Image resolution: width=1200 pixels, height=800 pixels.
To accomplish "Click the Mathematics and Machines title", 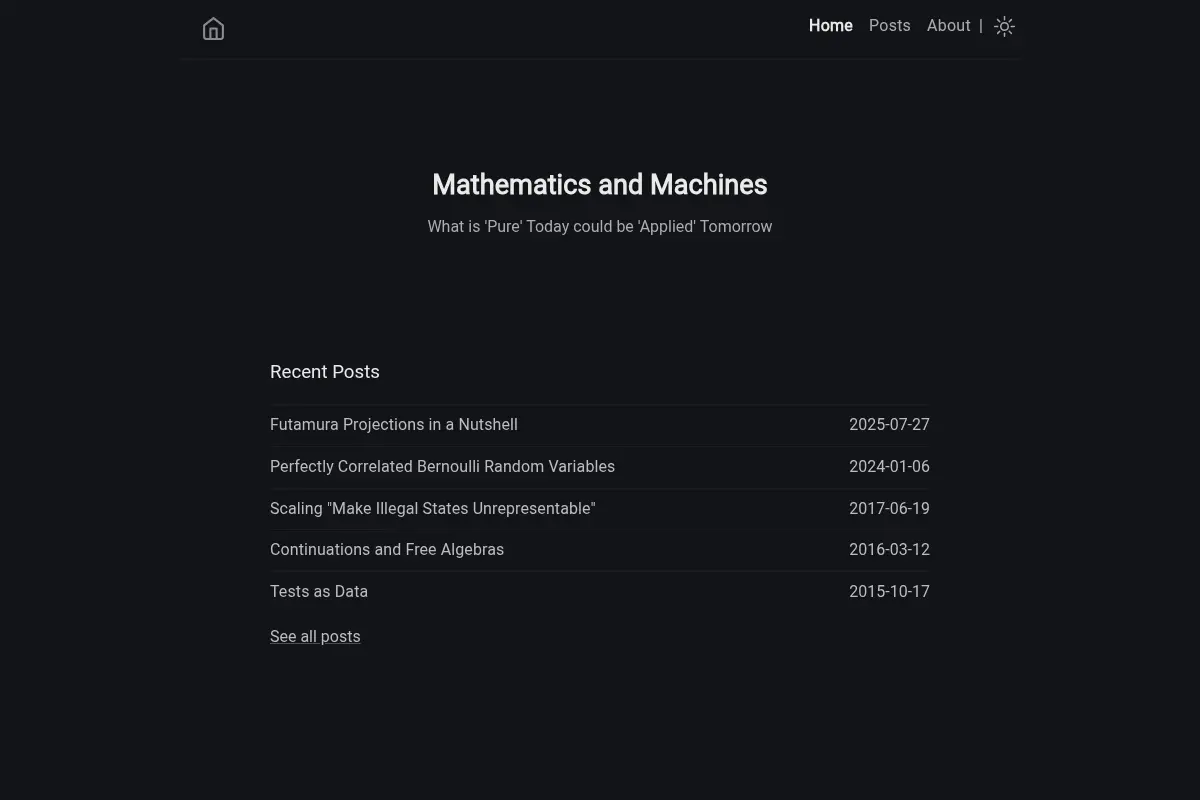I will point(600,185).
